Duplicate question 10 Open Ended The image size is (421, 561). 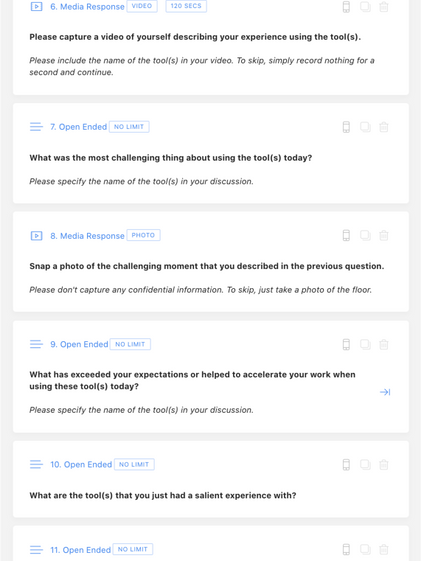point(365,465)
